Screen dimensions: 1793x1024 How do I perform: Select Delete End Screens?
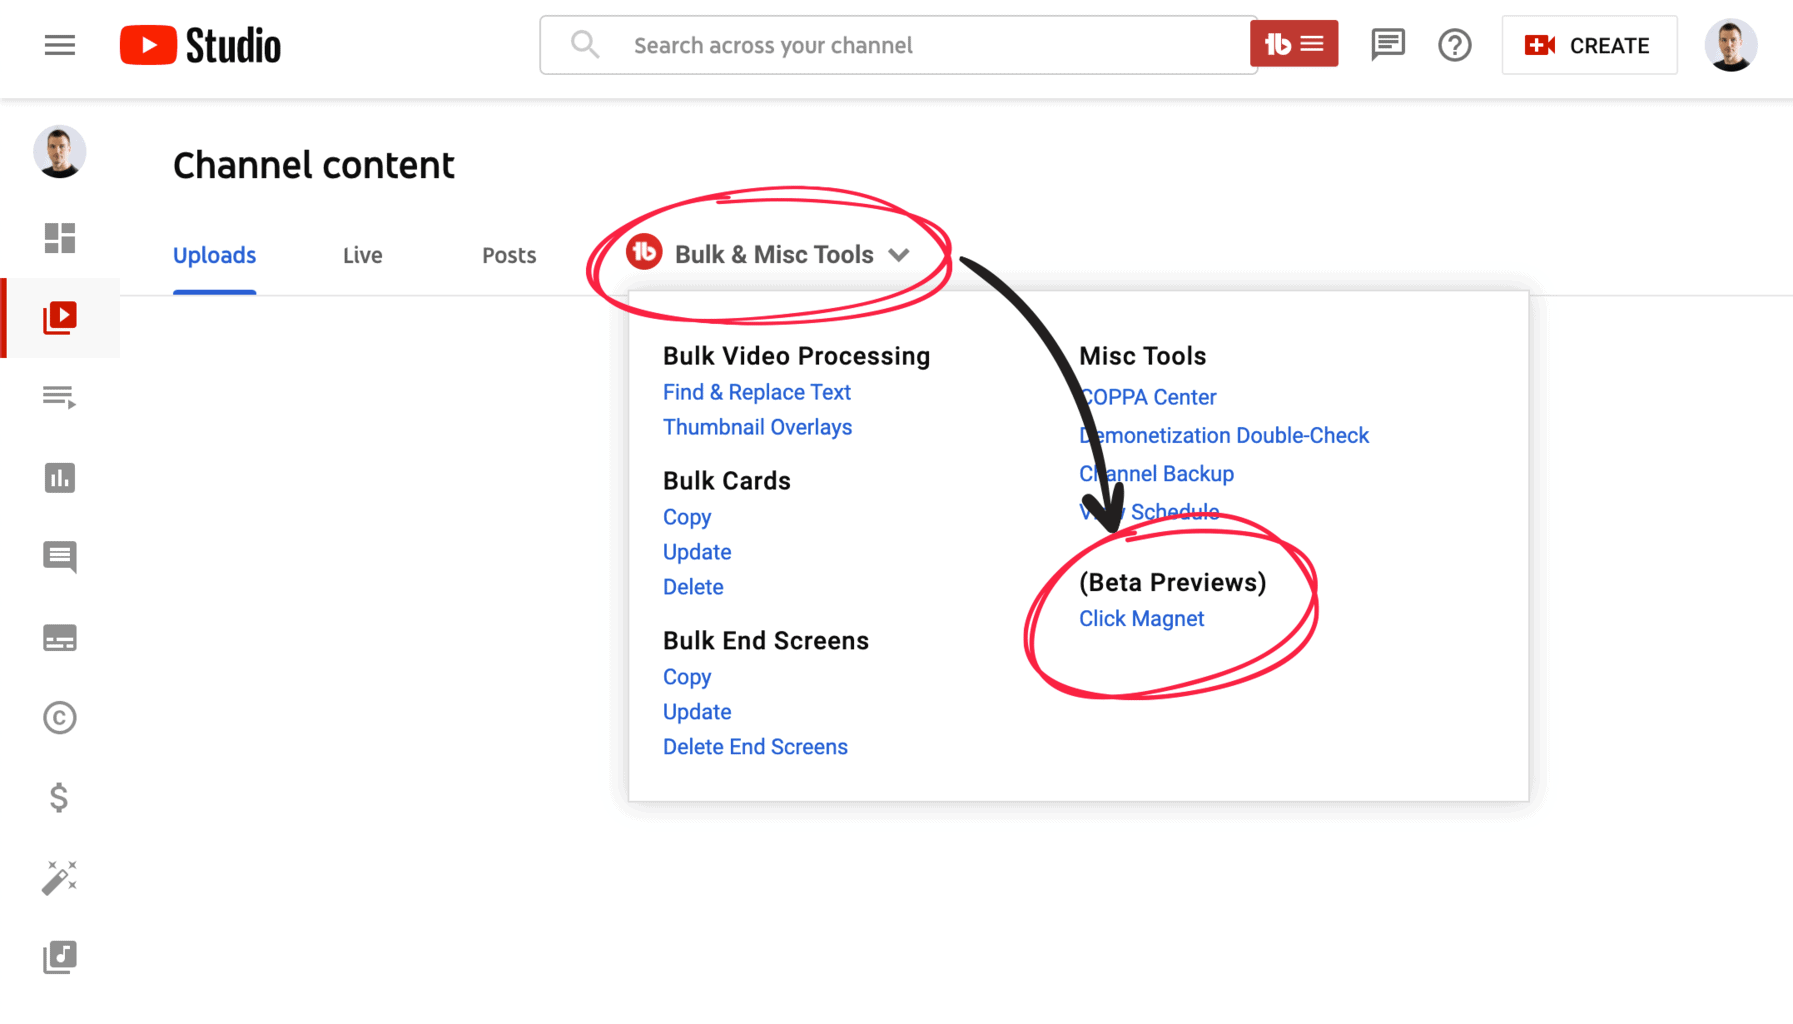click(x=755, y=747)
